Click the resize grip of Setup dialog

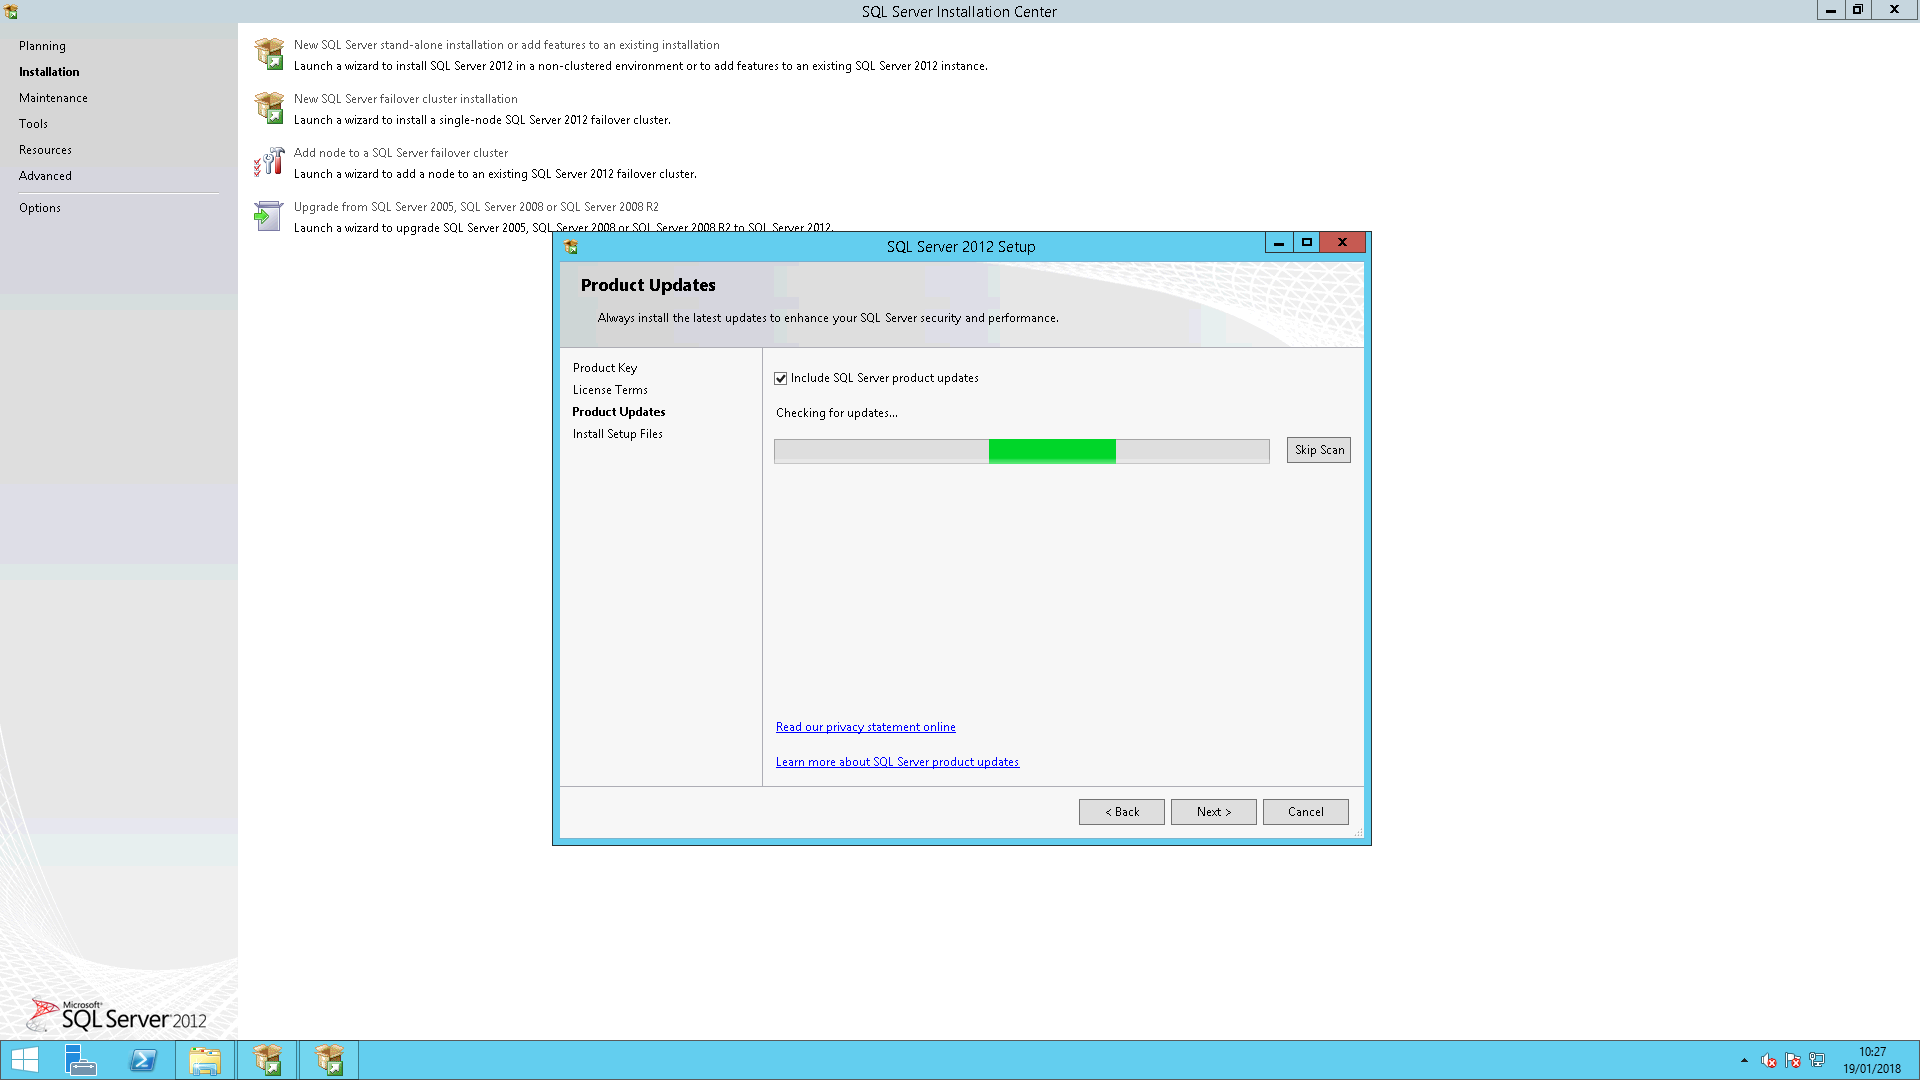point(1358,832)
